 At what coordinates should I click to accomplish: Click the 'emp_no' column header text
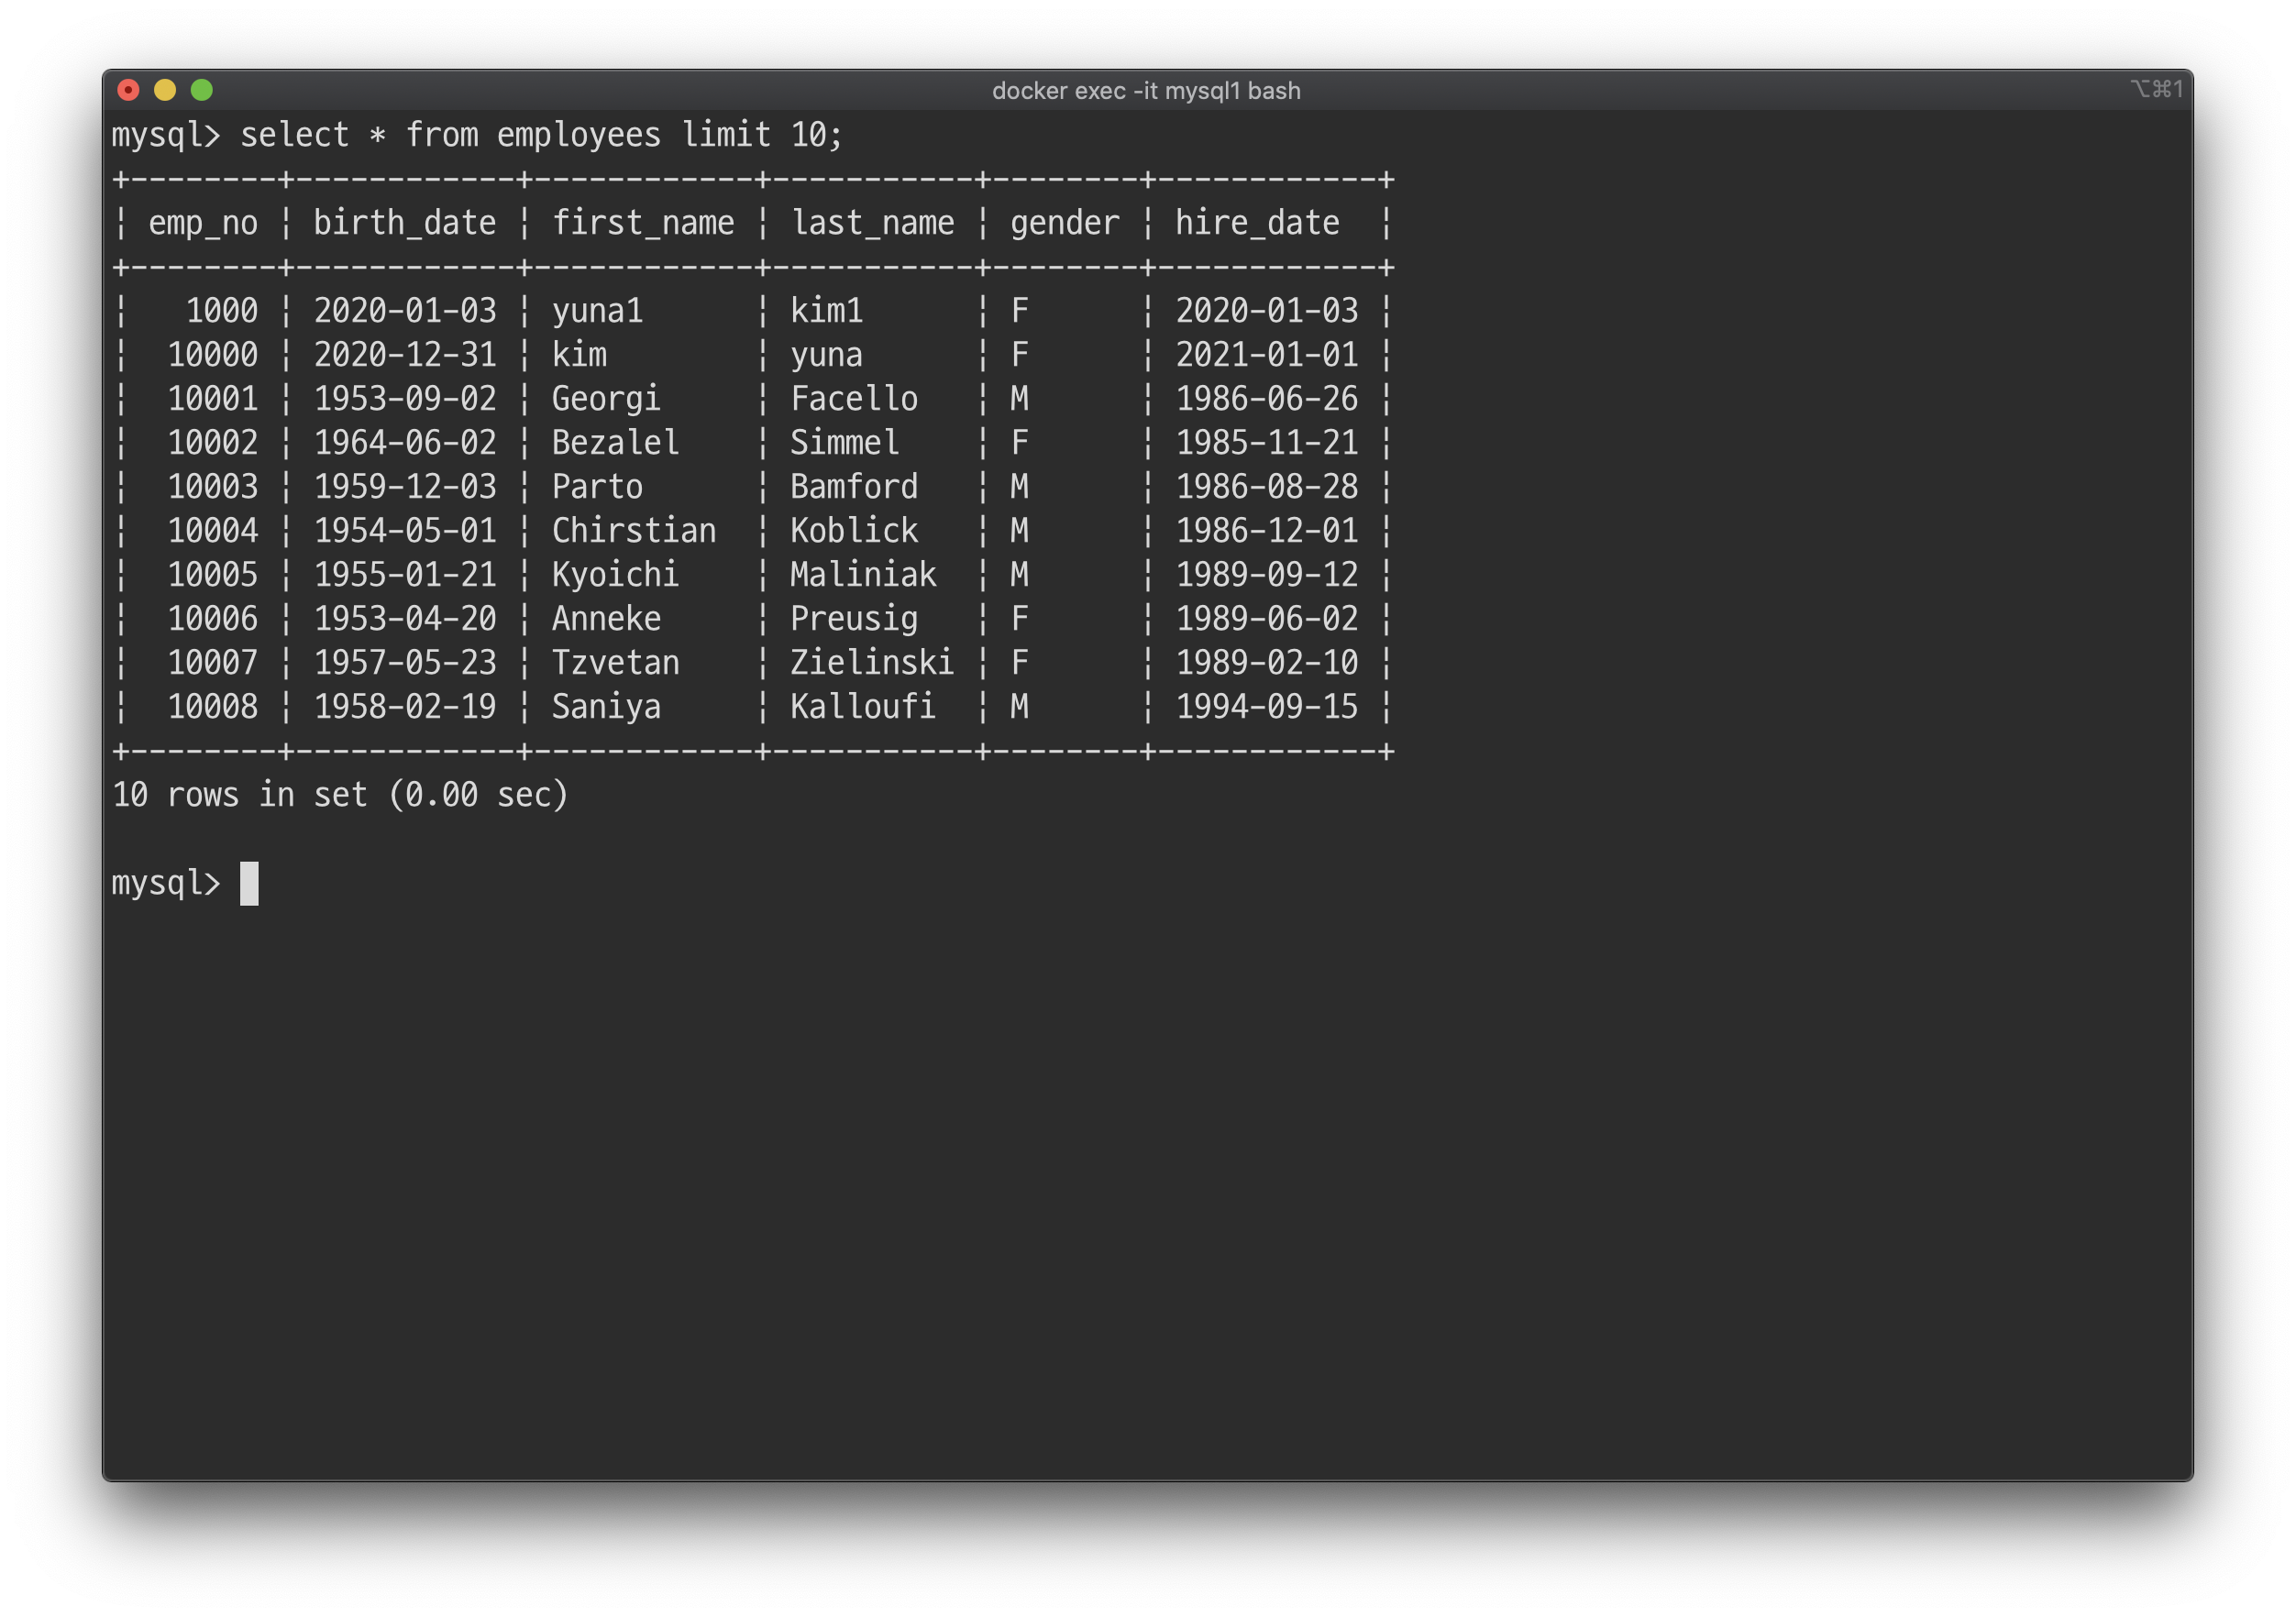(203, 223)
